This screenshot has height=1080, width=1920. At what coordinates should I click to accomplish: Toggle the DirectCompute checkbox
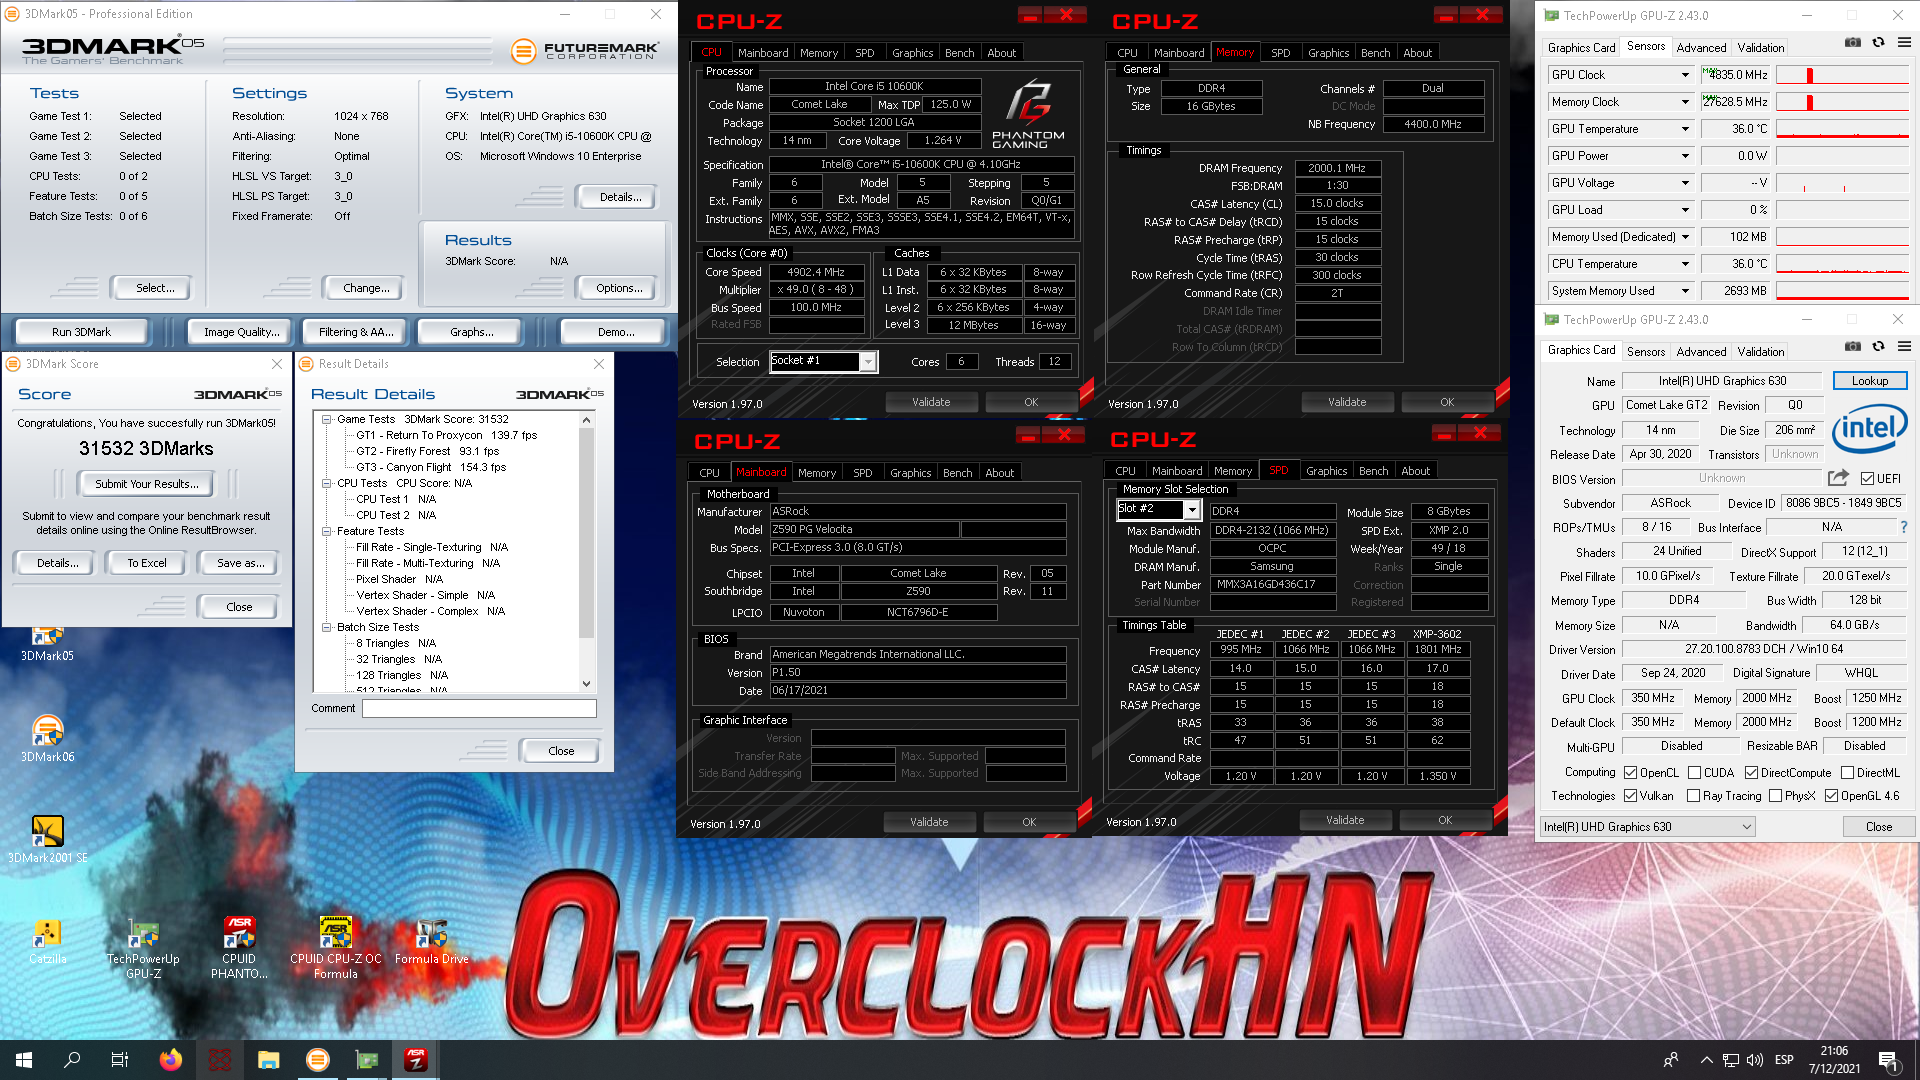point(1751,772)
